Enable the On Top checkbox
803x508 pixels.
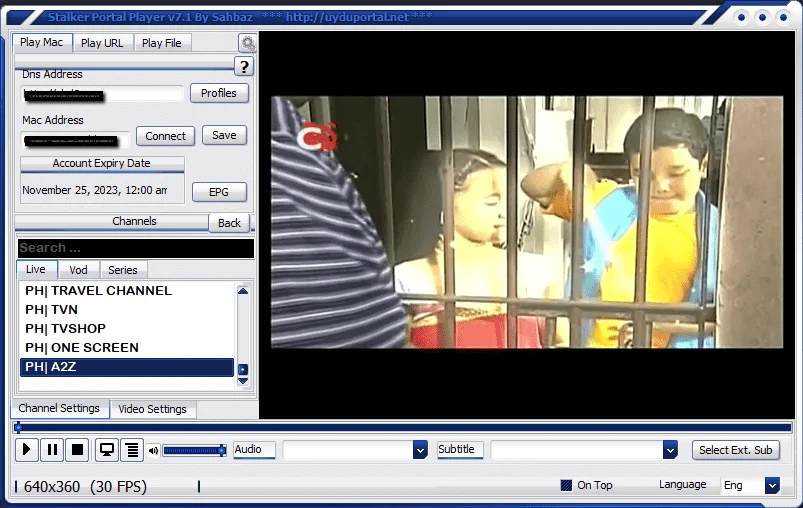pyautogui.click(x=566, y=485)
